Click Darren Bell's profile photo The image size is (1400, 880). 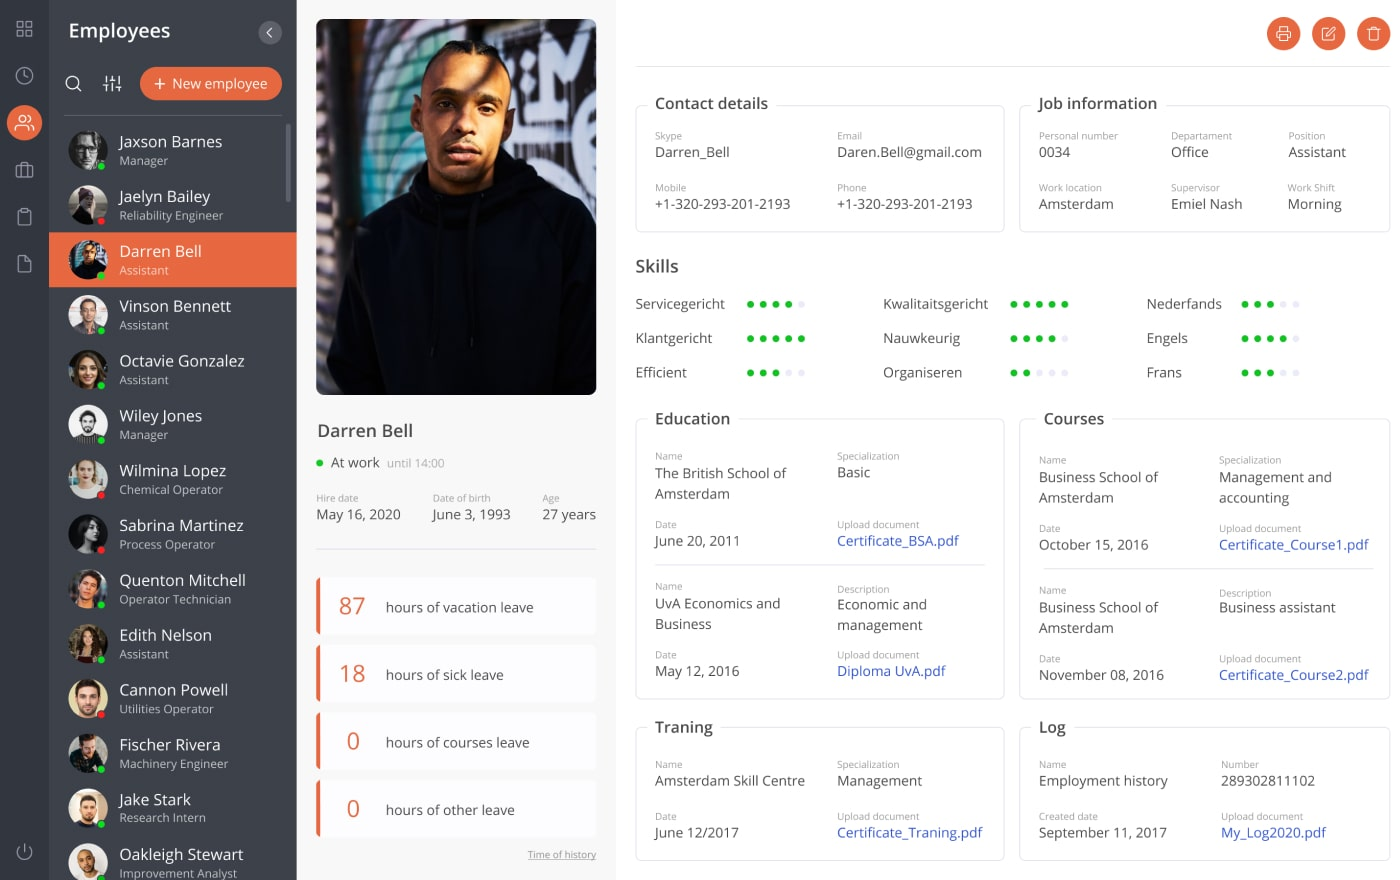point(456,207)
